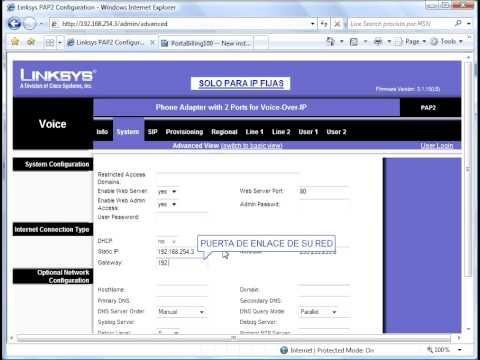Click the Primary DNS field

pyautogui.click(x=182, y=301)
